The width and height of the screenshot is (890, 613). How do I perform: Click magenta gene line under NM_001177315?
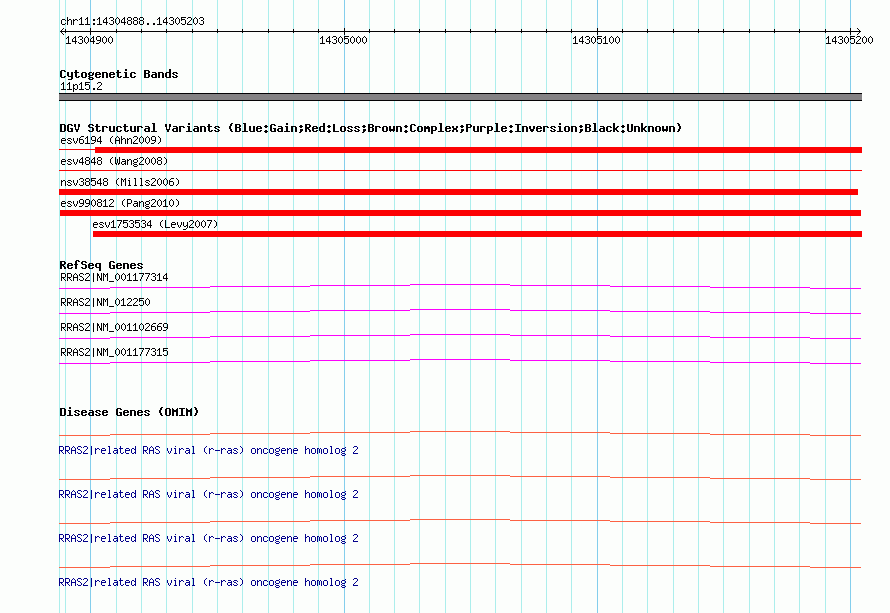coord(460,361)
